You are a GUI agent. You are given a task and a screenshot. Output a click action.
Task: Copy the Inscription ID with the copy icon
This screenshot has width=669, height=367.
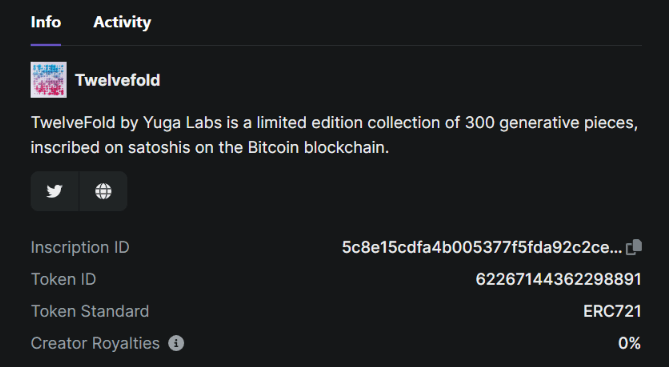tap(634, 247)
